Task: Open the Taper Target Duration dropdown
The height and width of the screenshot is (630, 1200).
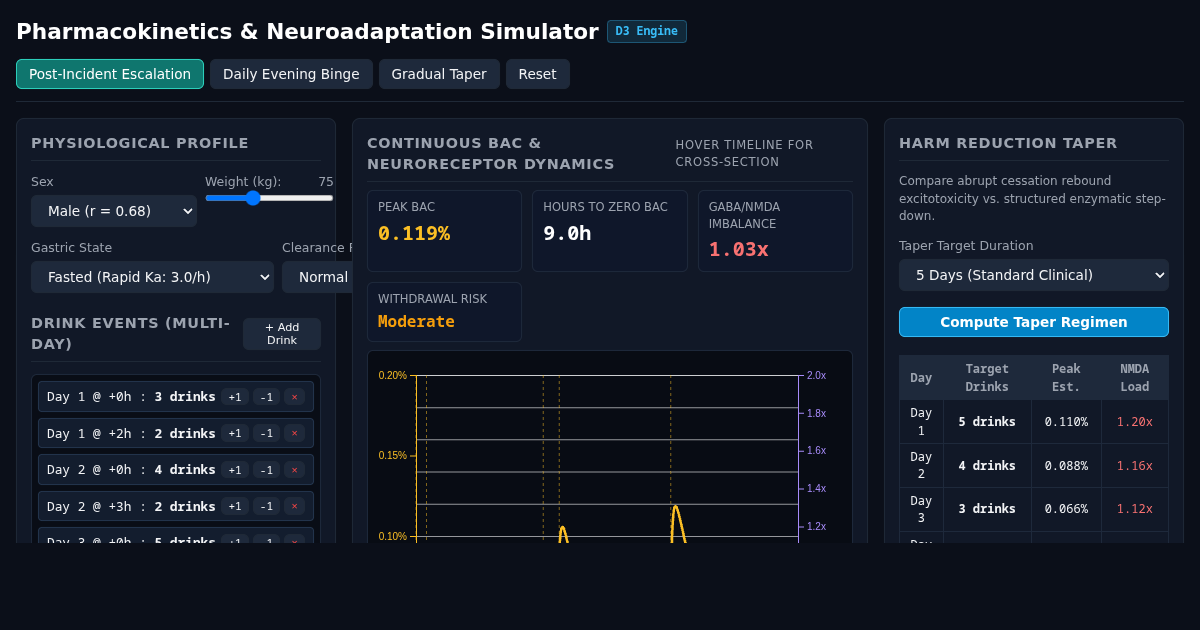Action: 1034,275
